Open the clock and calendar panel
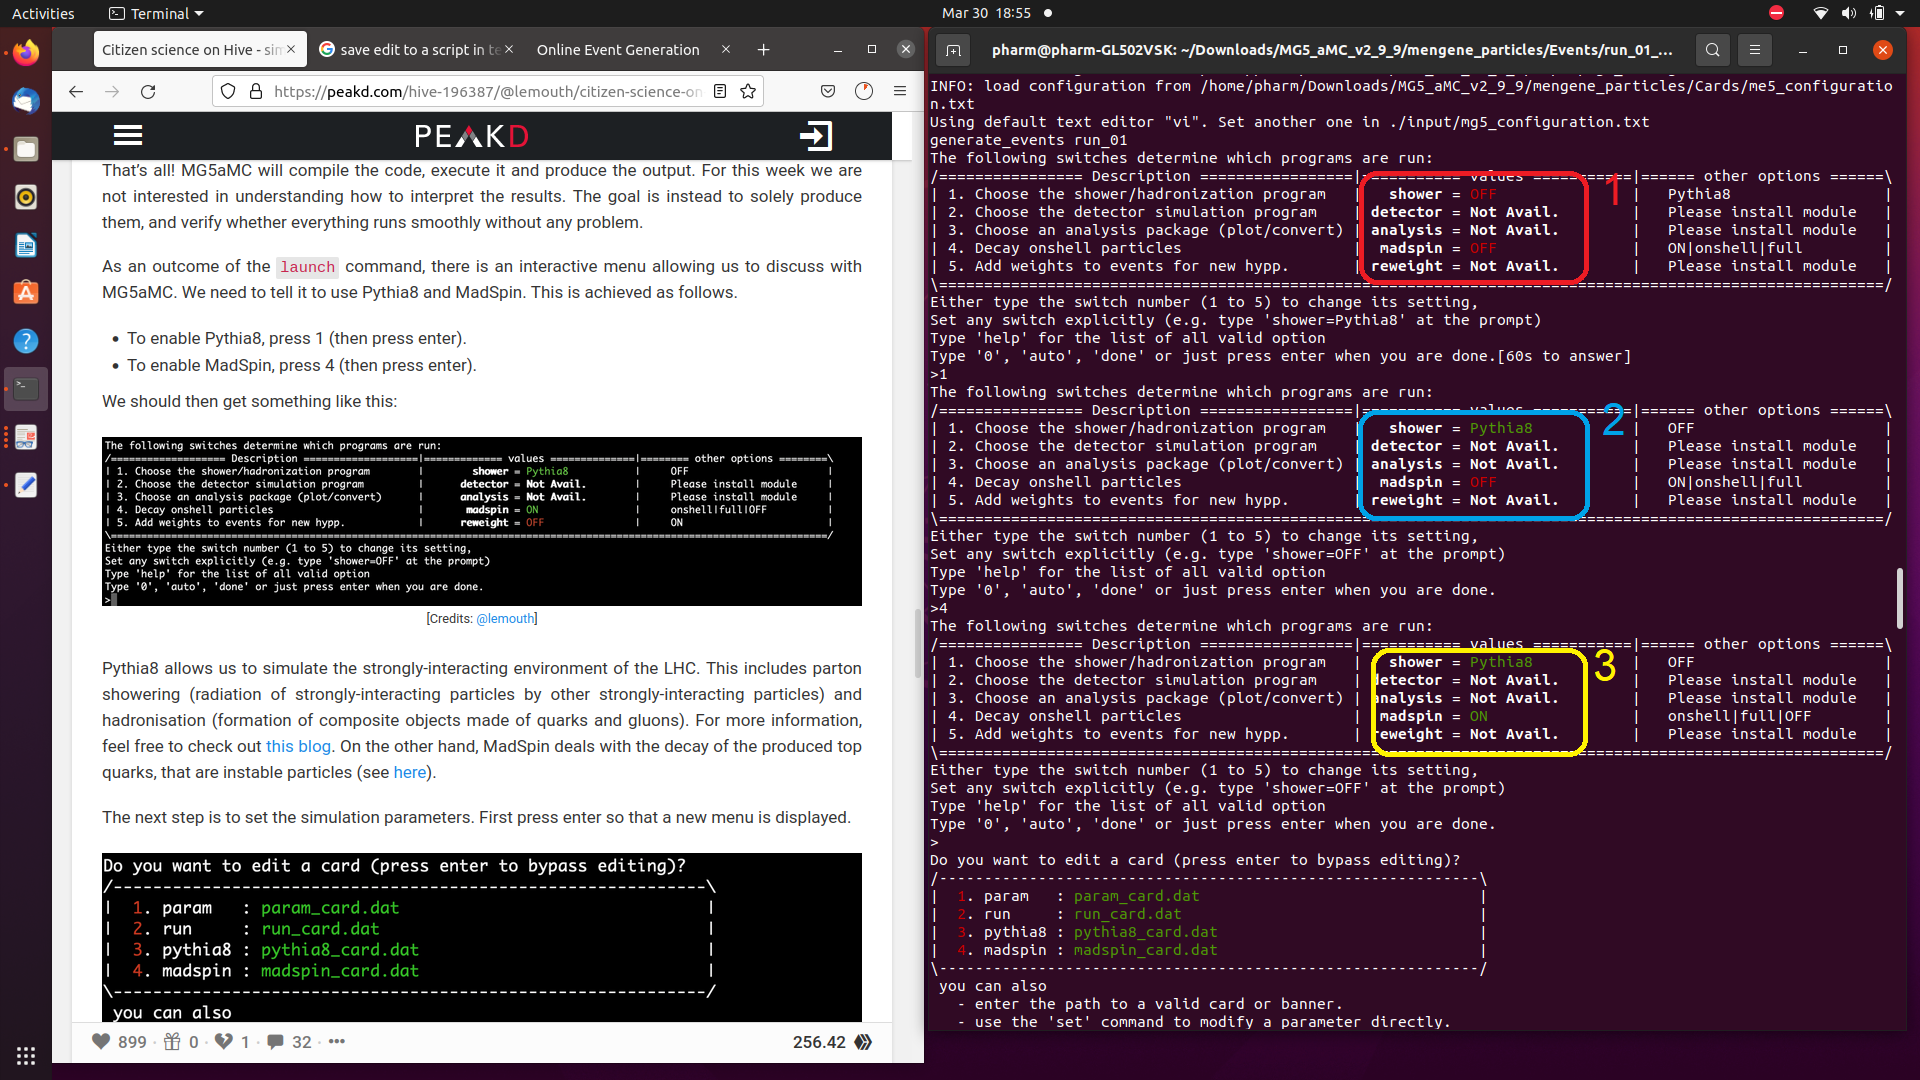The height and width of the screenshot is (1080, 1920). (x=986, y=13)
